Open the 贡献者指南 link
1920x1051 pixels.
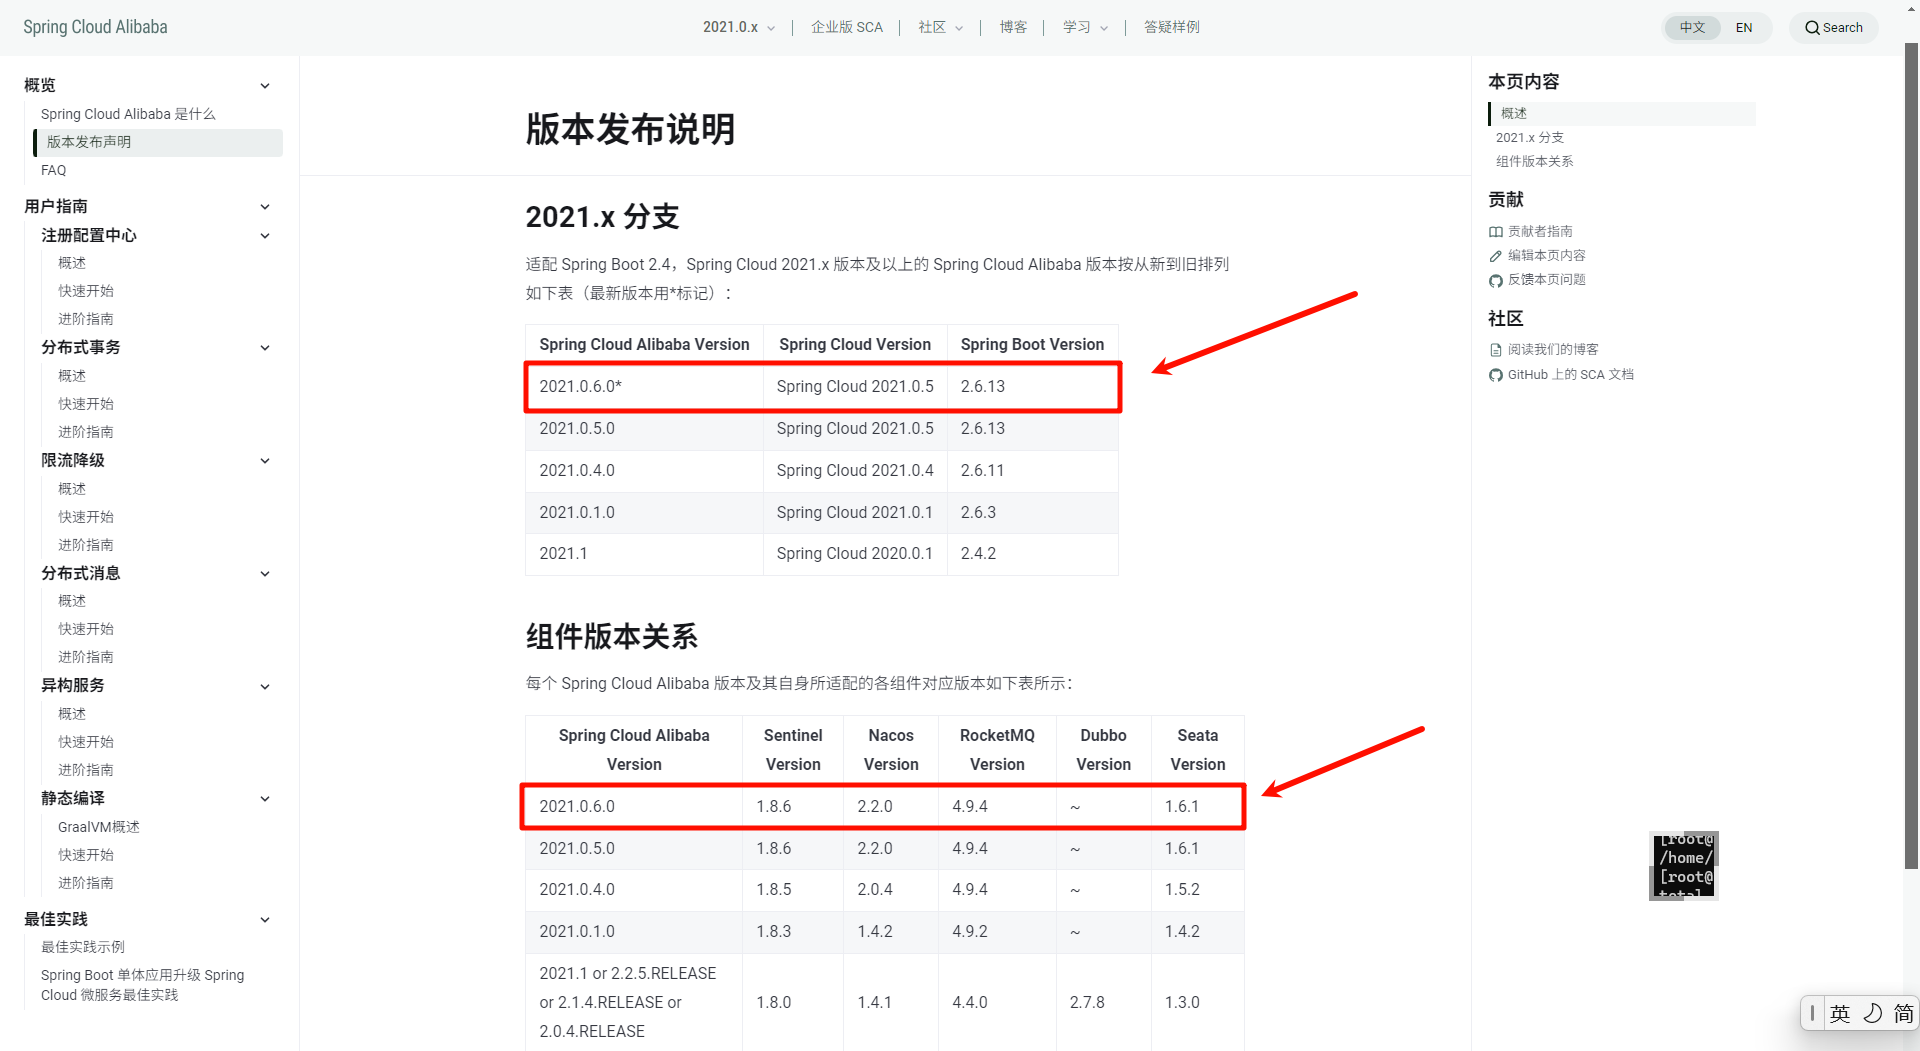point(1540,232)
